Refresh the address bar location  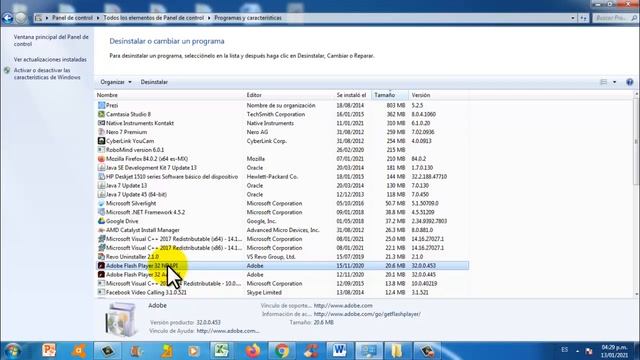(584, 18)
